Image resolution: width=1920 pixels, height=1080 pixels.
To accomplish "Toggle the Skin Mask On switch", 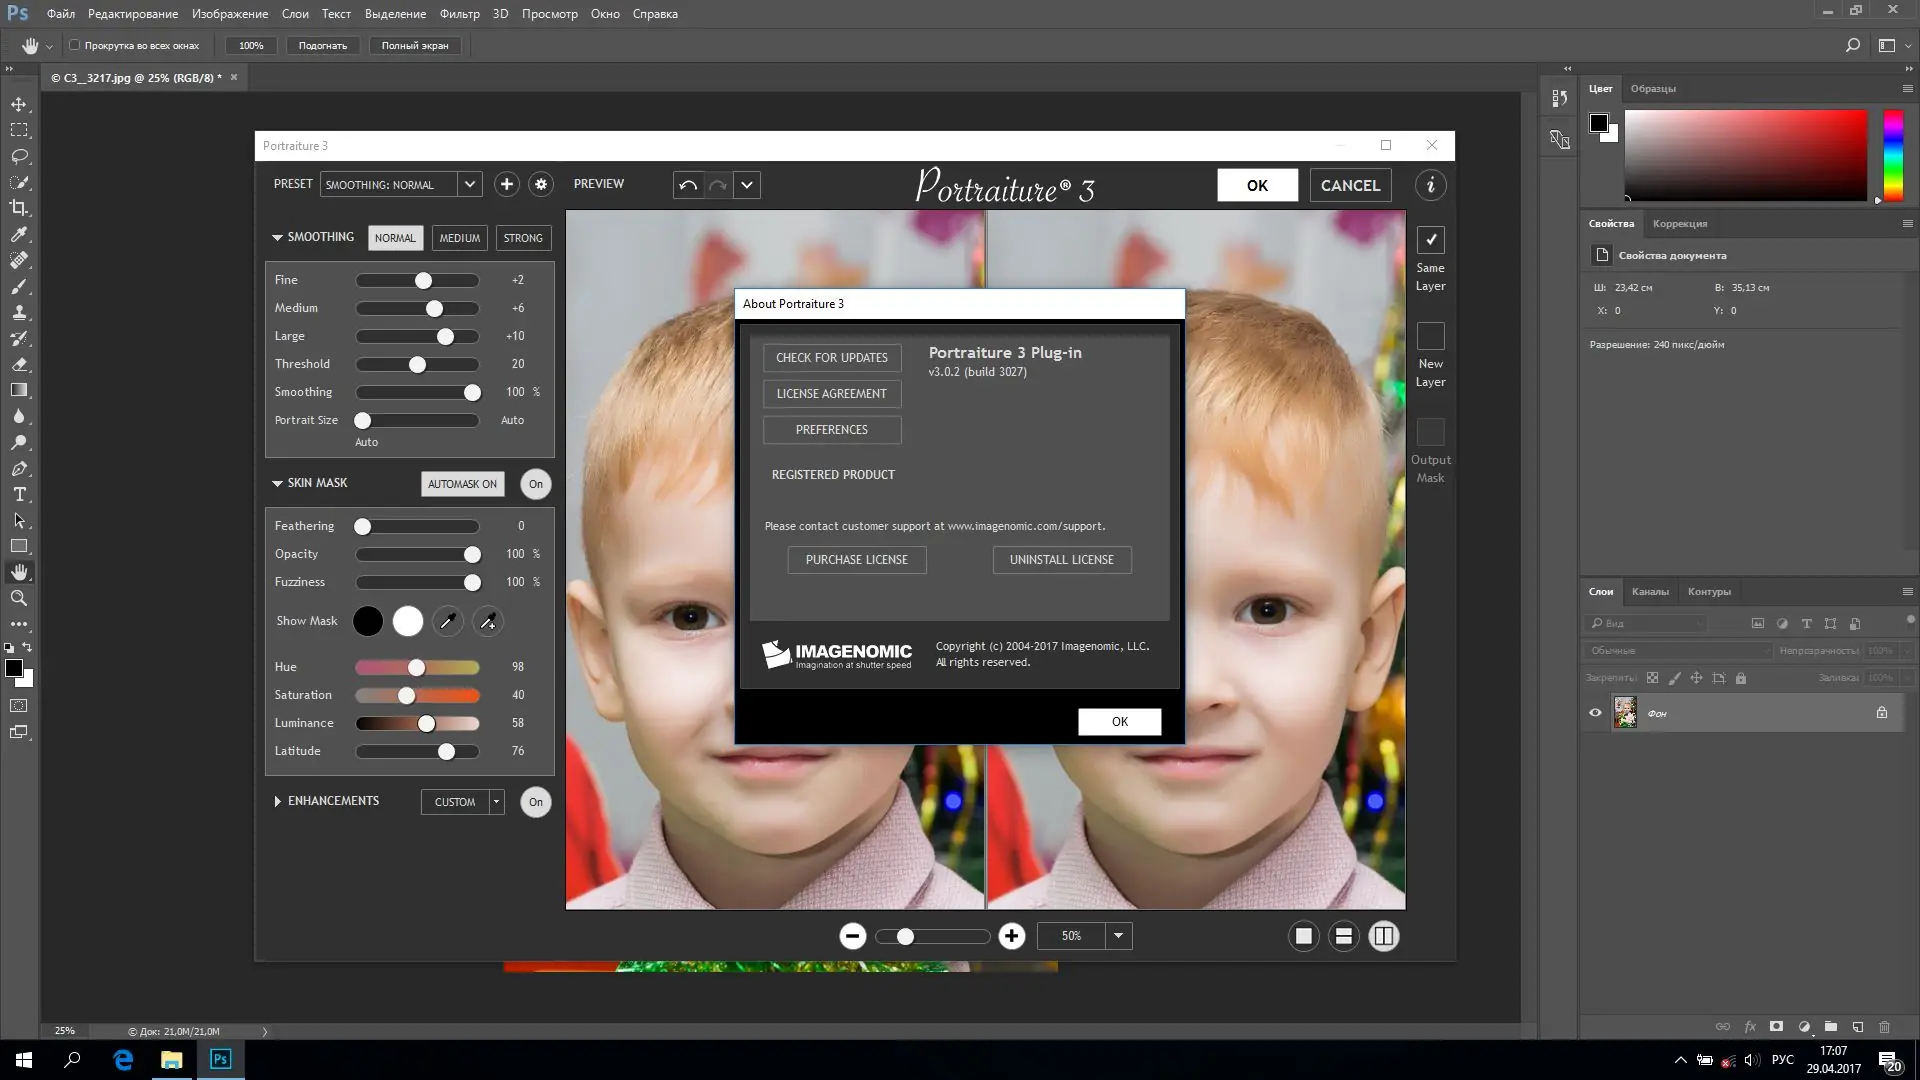I will (535, 484).
